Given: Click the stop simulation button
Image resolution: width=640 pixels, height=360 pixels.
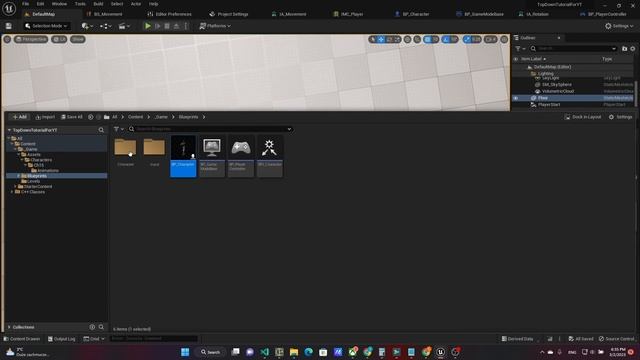Looking at the screenshot, I should [x=167, y=26].
